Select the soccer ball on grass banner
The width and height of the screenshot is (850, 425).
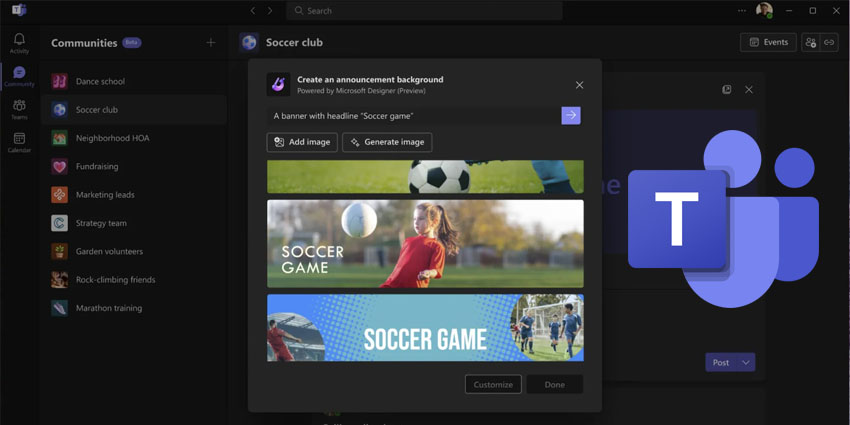point(426,177)
